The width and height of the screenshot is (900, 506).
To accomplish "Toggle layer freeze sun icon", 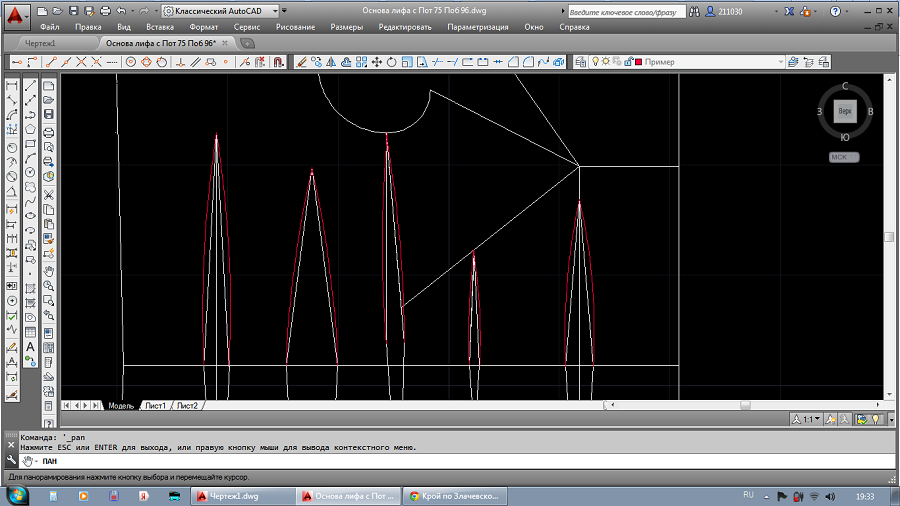I will coord(606,62).
